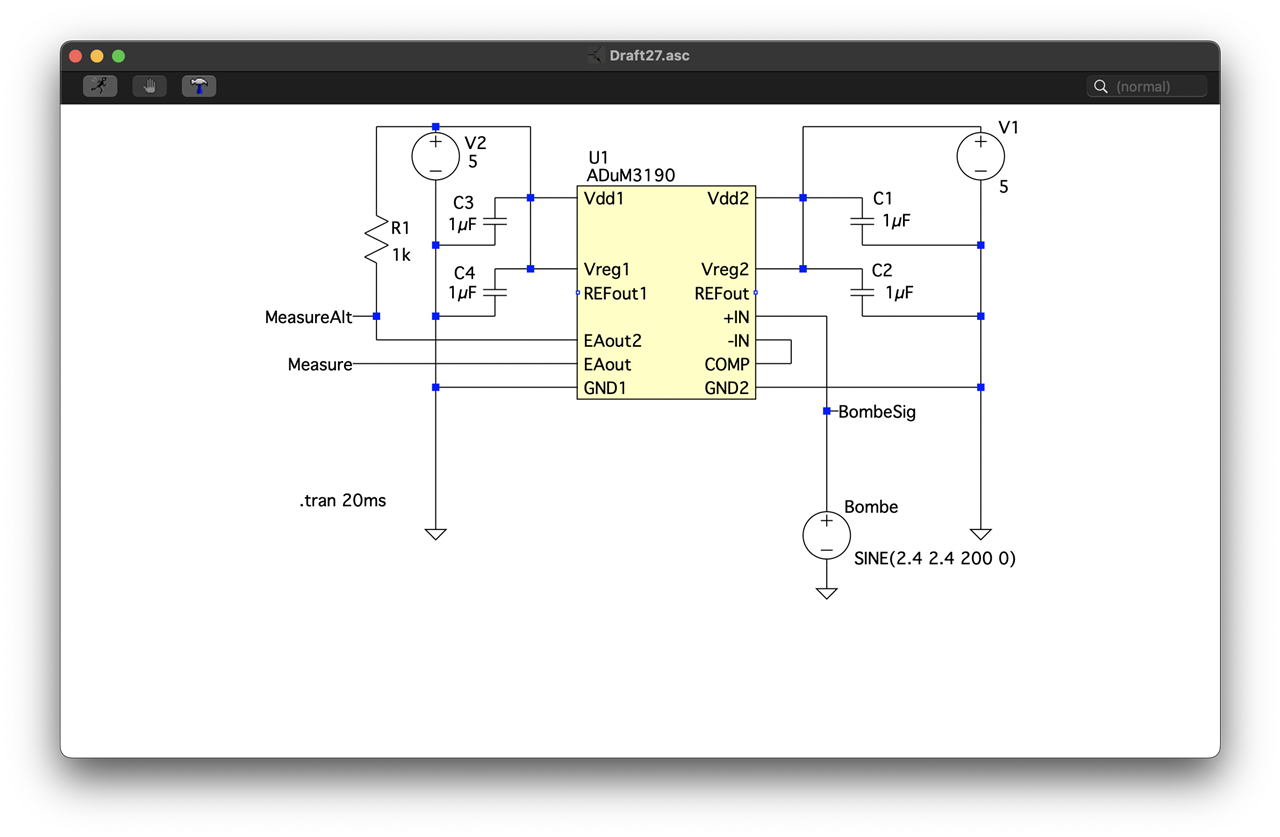Click the .tran 20ms directive
This screenshot has height=837, width=1280.
click(342, 501)
